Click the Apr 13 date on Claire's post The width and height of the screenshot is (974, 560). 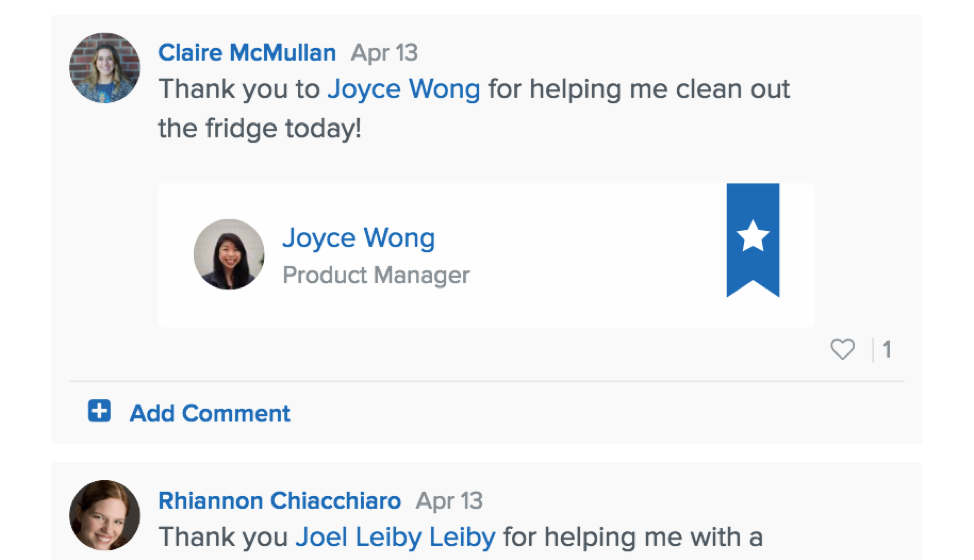coord(384,53)
